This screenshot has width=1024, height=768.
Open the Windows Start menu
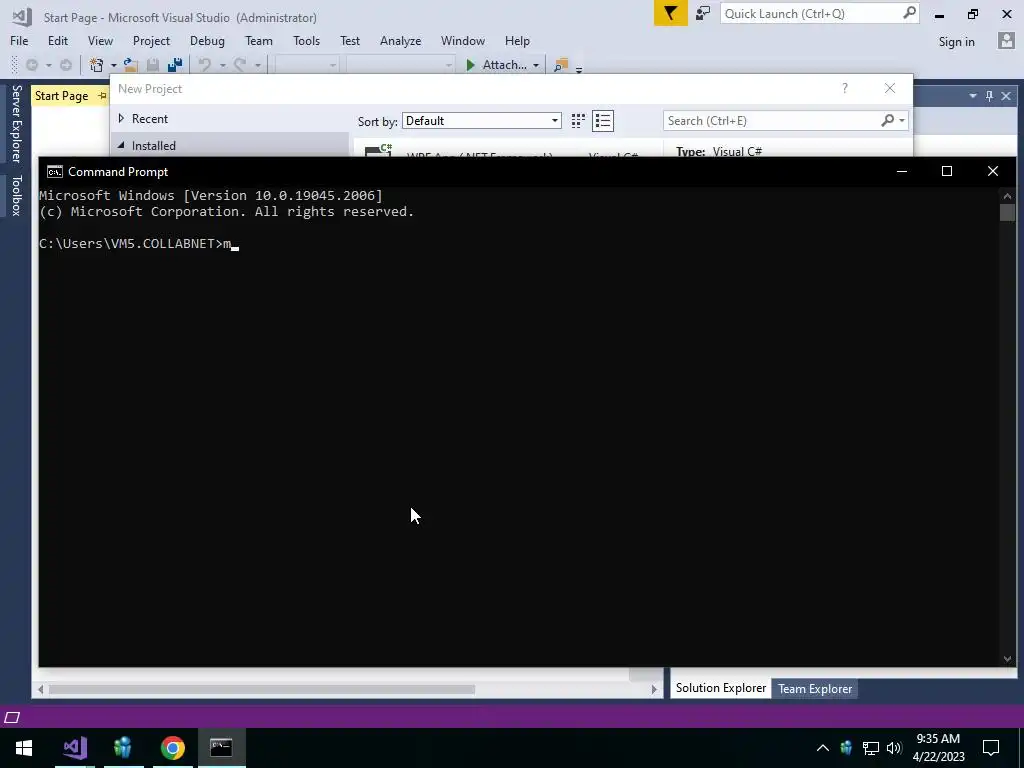click(x=24, y=747)
